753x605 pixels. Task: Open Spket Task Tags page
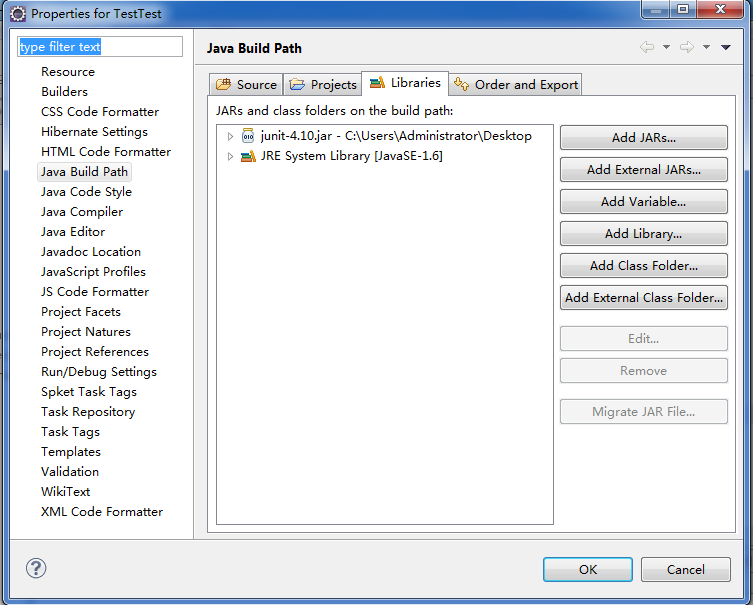[89, 392]
